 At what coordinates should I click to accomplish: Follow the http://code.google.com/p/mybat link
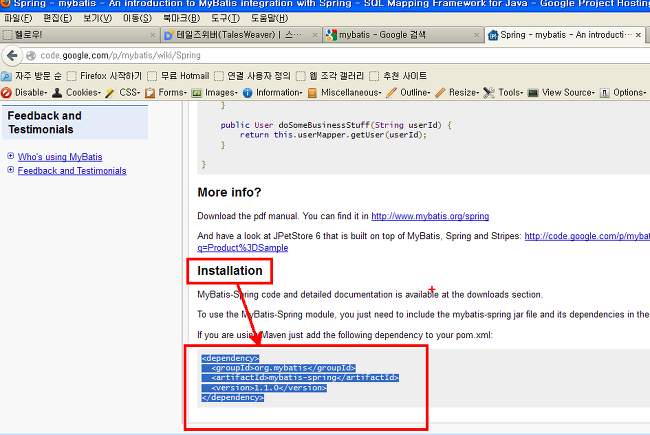pos(587,236)
